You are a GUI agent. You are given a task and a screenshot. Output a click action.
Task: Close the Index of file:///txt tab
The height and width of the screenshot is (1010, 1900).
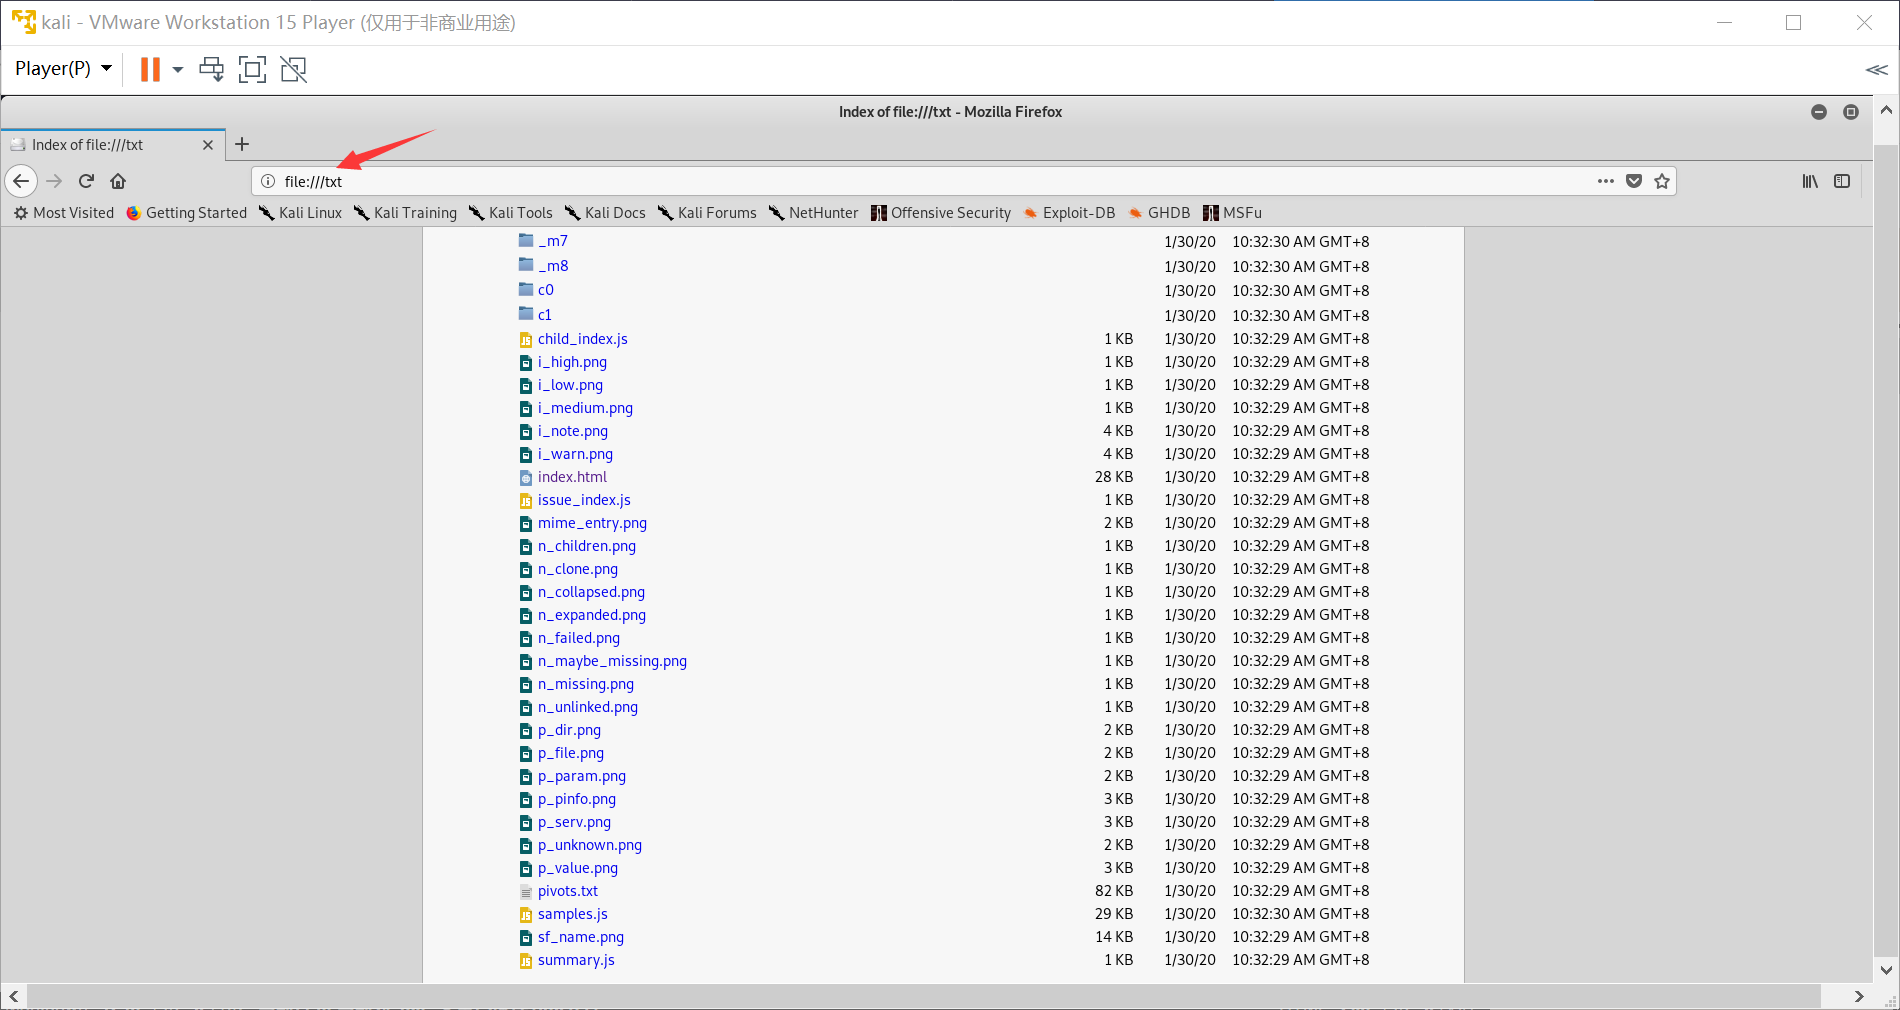pyautogui.click(x=208, y=145)
